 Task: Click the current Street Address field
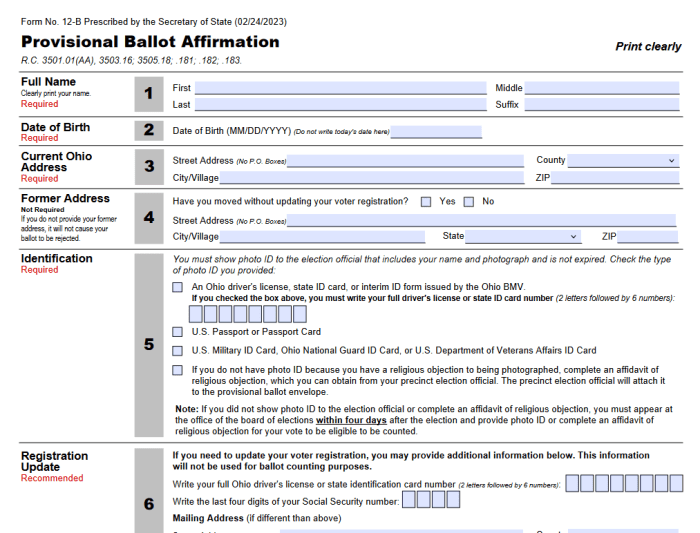[x=405, y=161]
